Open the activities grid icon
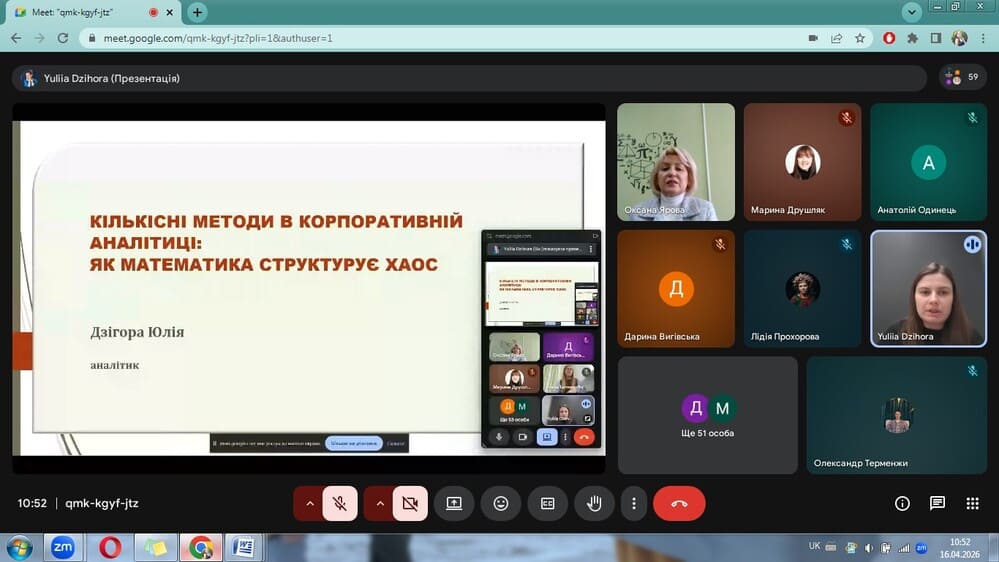The width and height of the screenshot is (999, 562). pos(972,504)
